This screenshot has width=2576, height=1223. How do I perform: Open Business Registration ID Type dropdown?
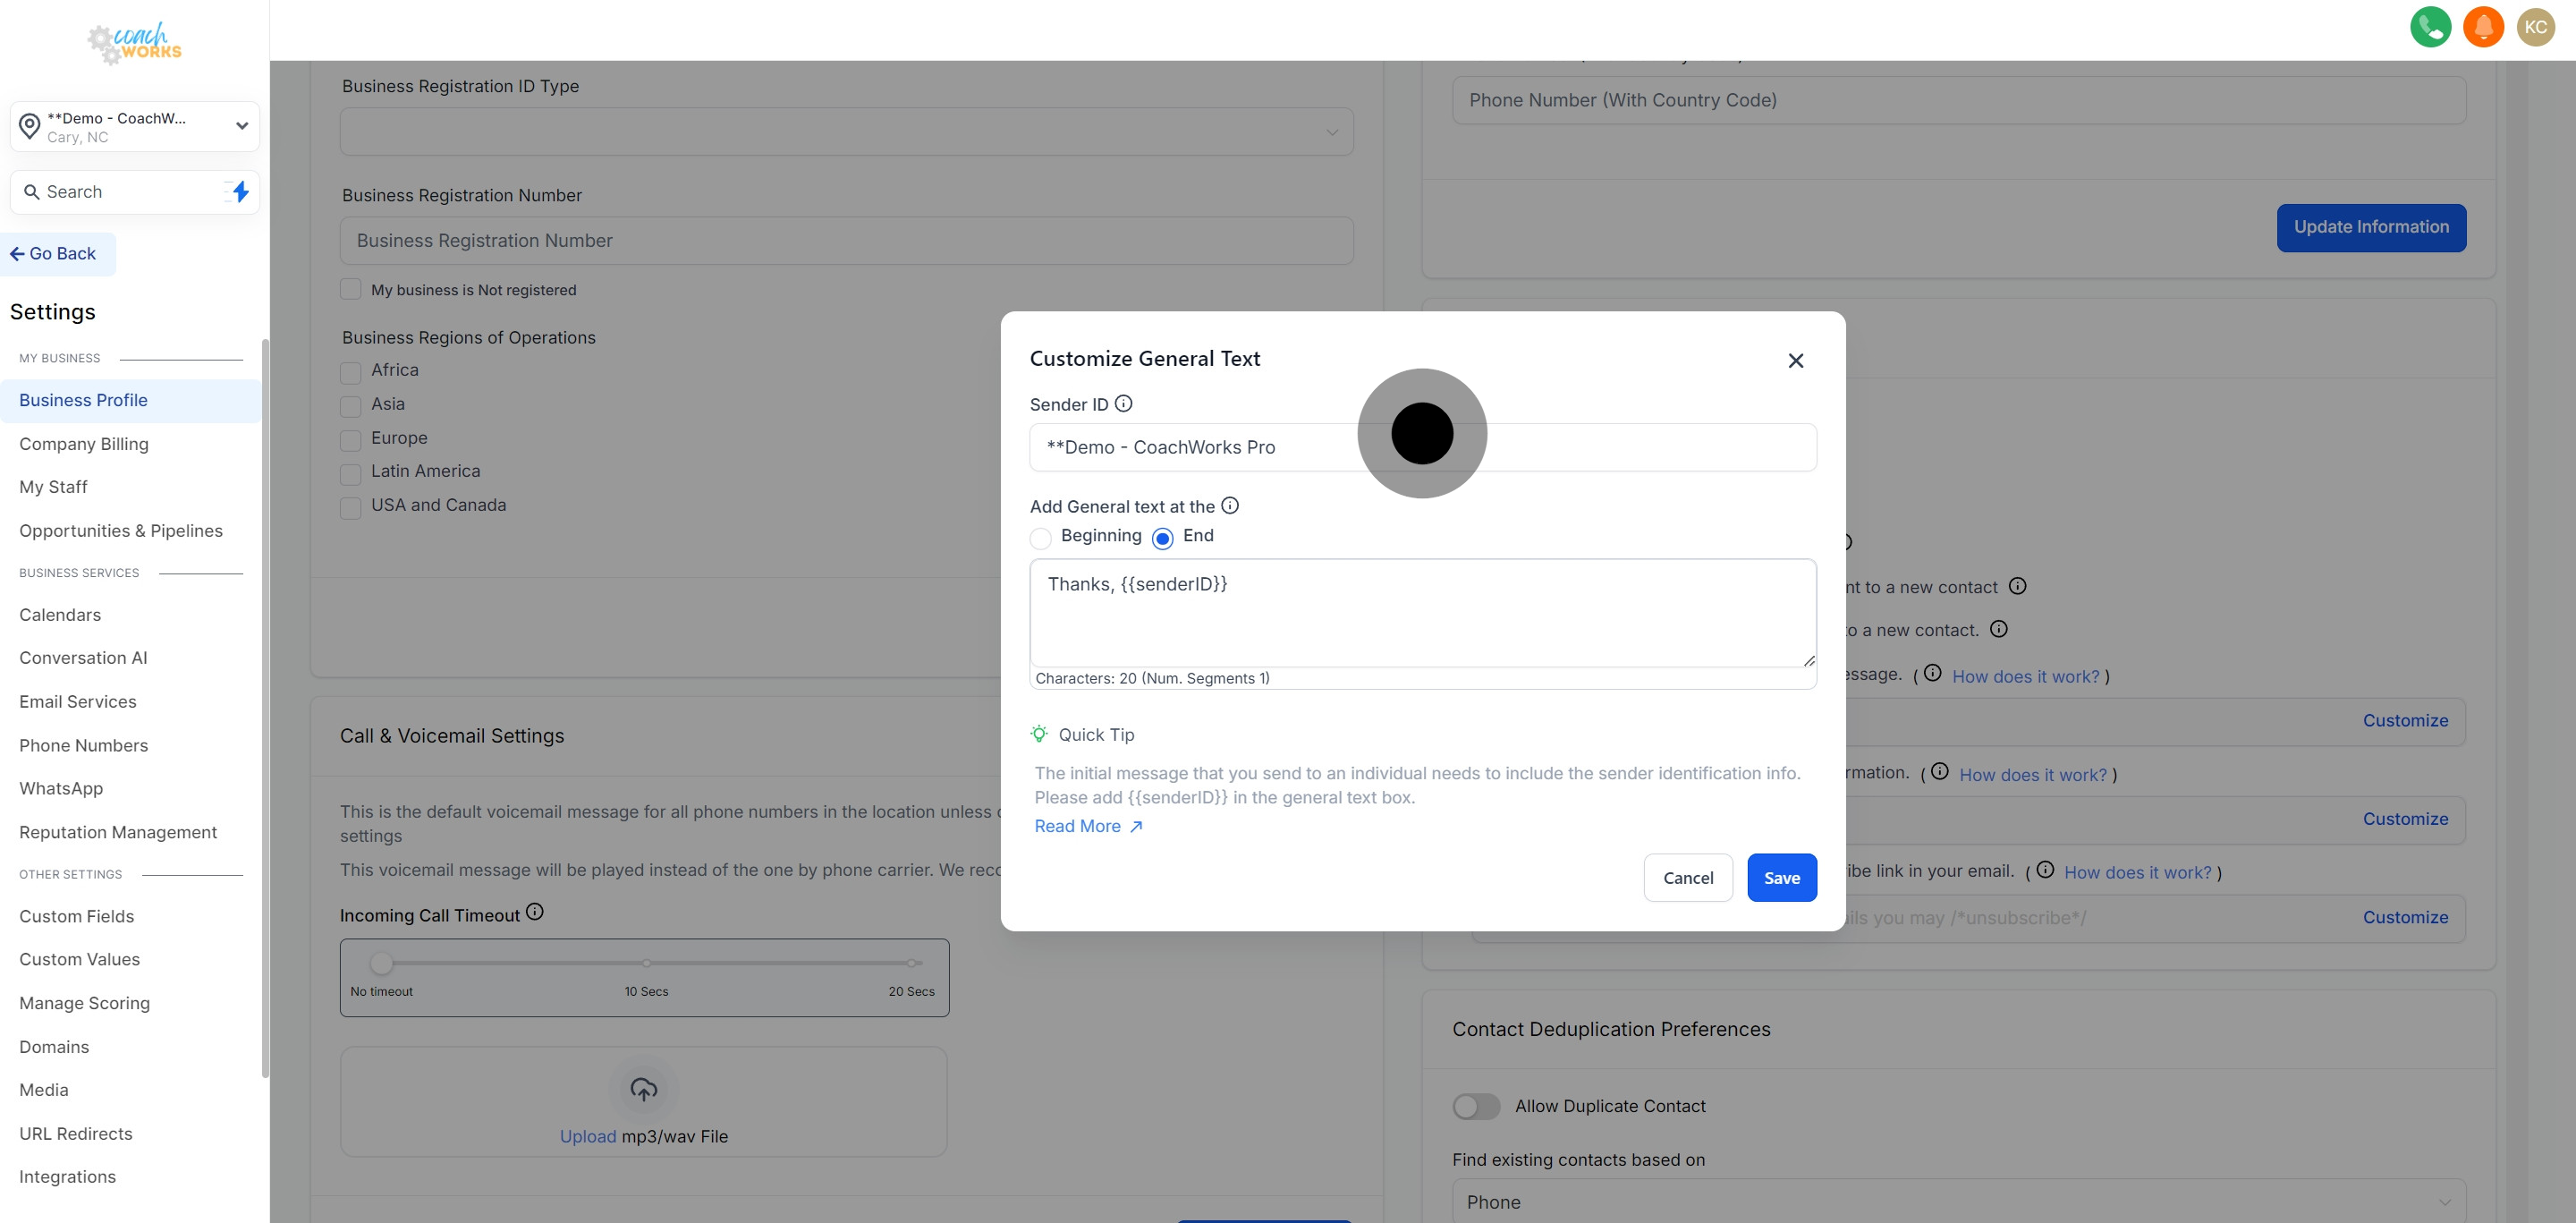tap(846, 132)
